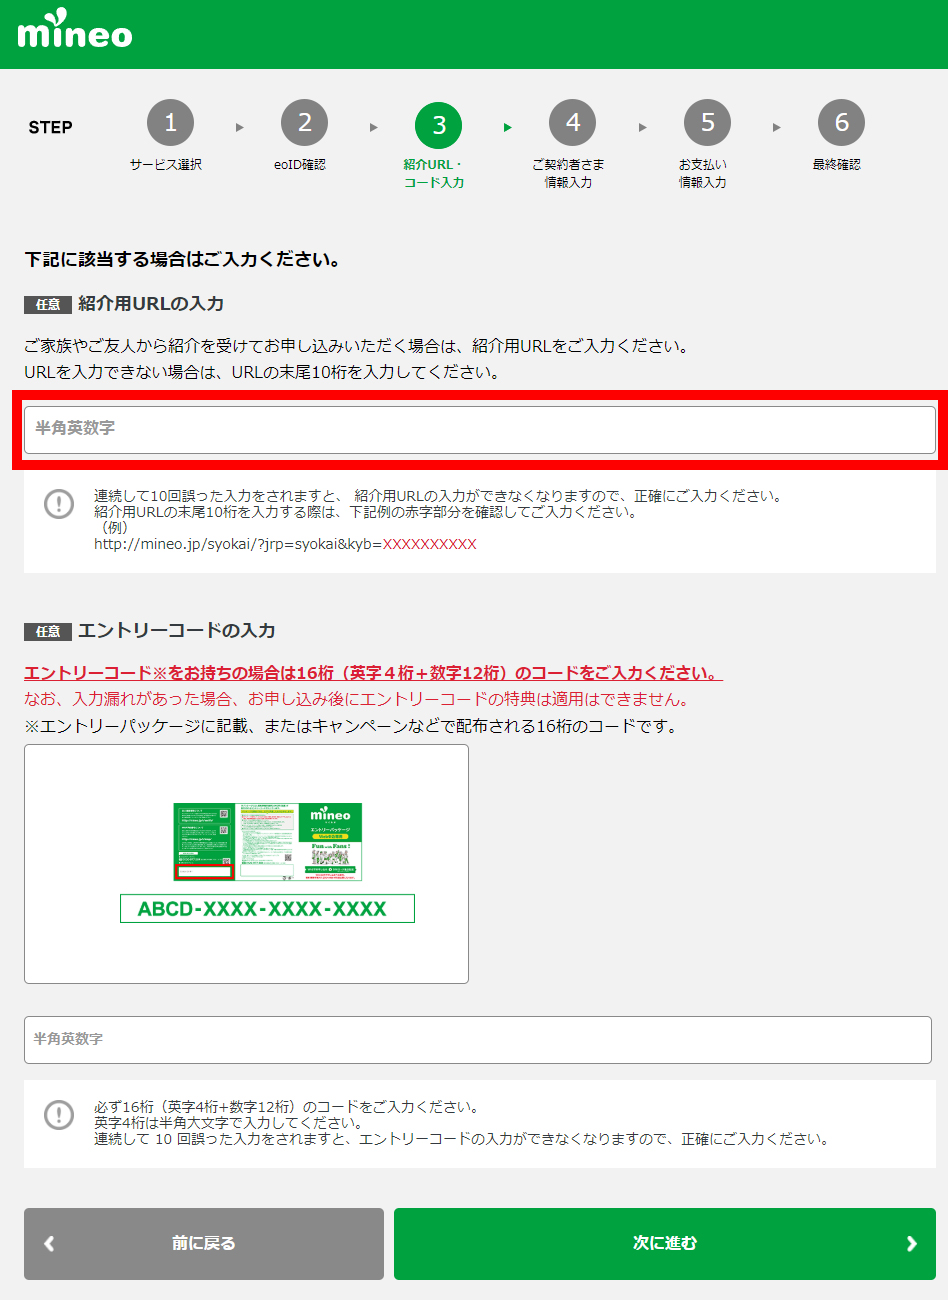
Task: Click warning icon beside entry code notice
Action: (59, 1114)
